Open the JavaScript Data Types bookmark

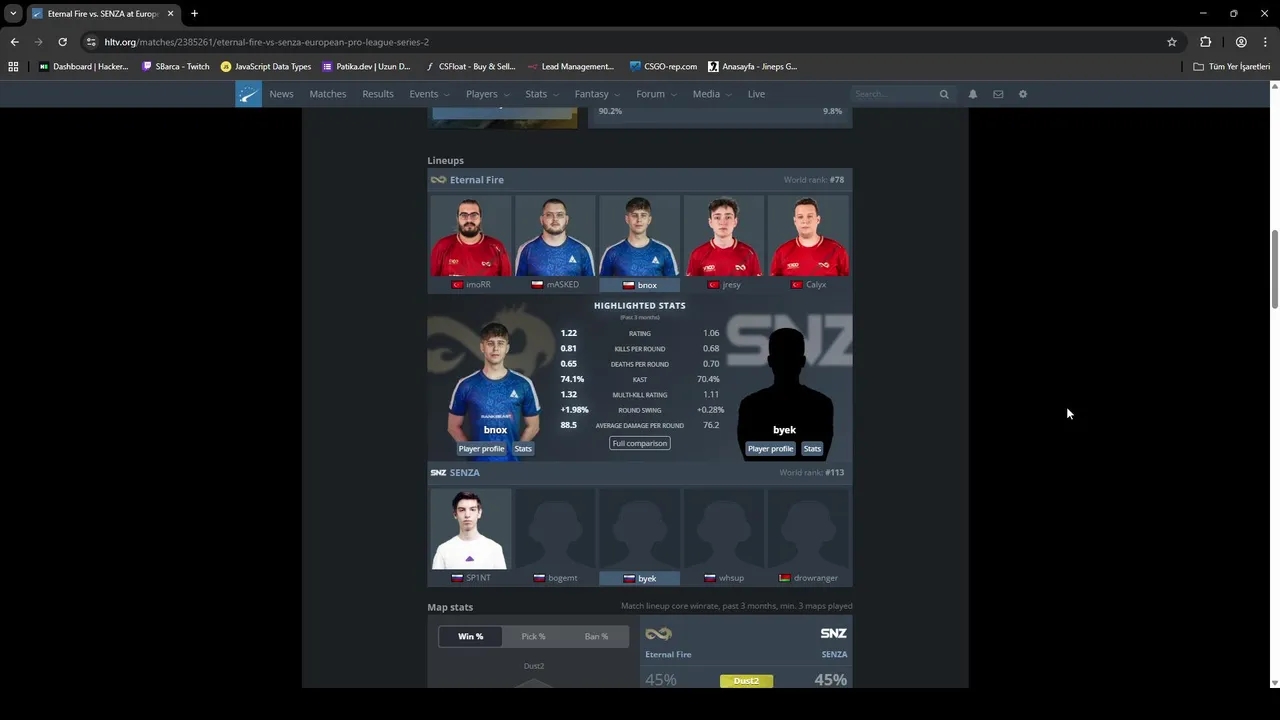click(266, 67)
